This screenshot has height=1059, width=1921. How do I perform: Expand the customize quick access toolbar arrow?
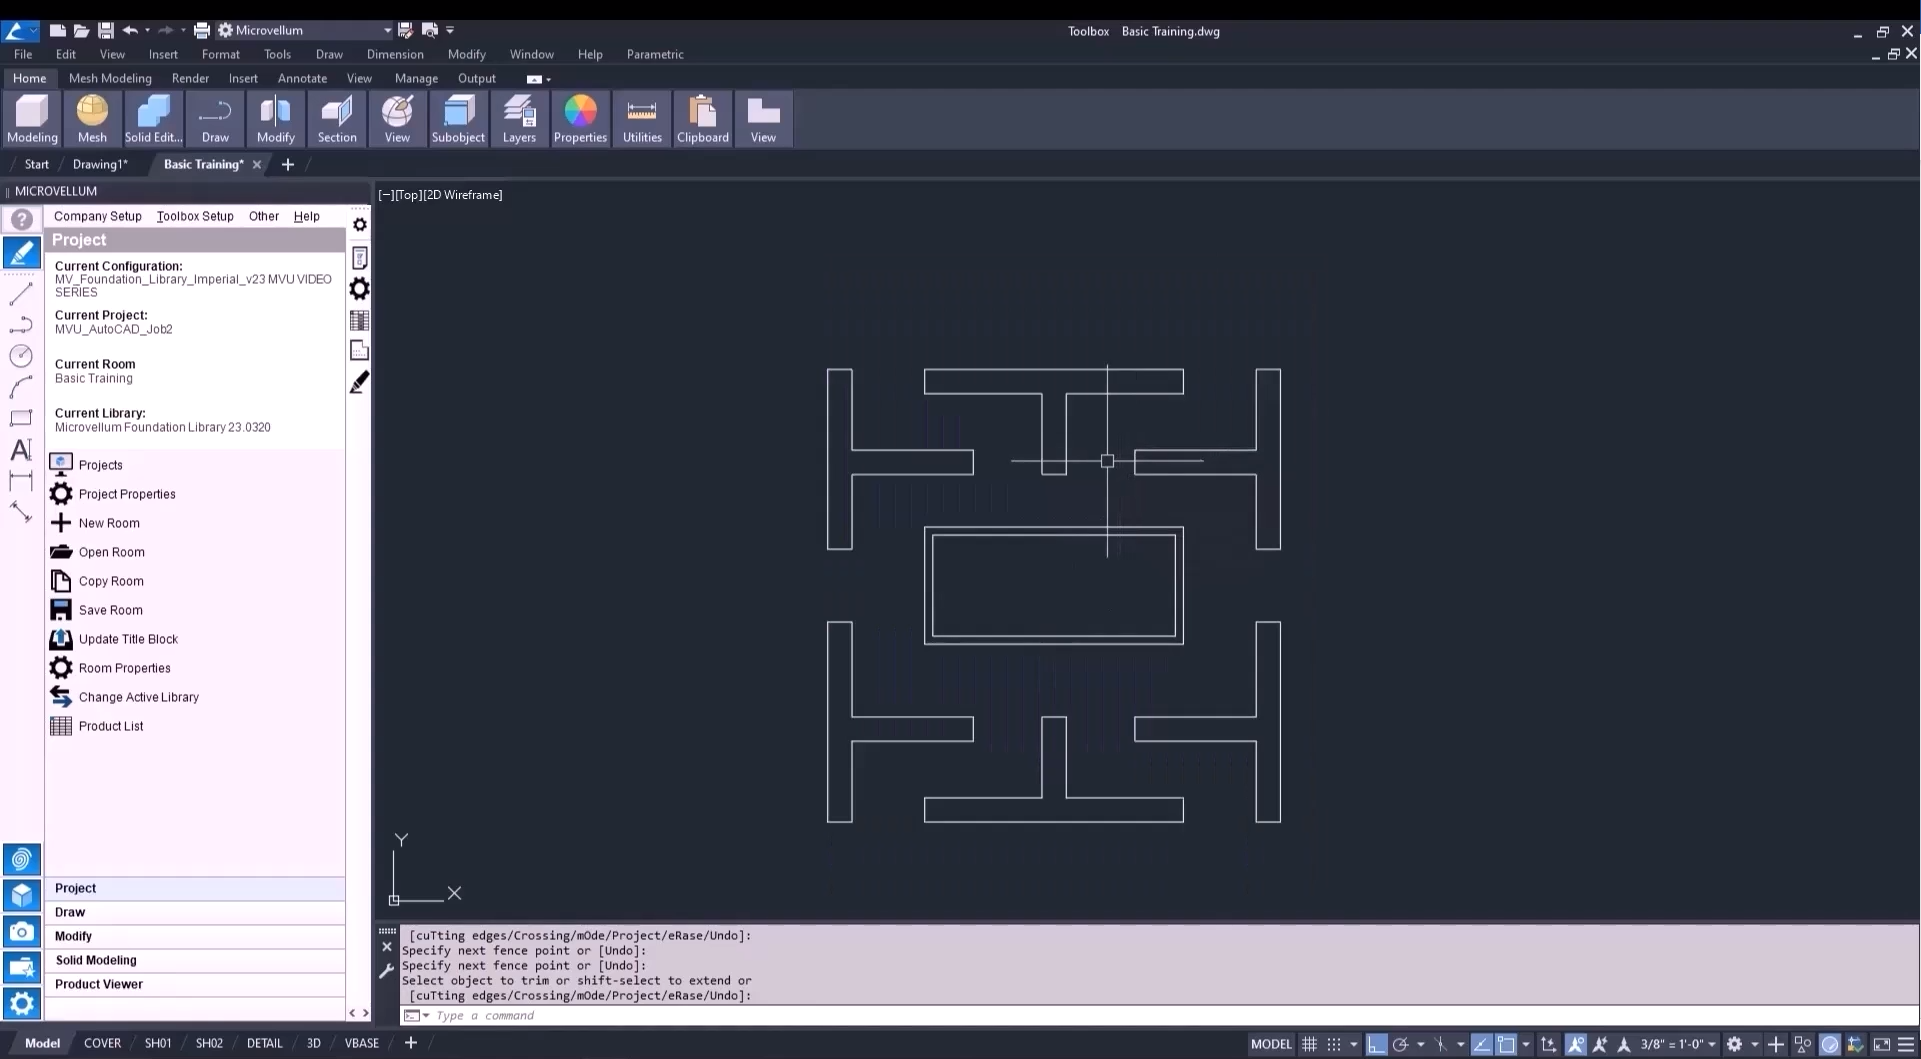coord(450,31)
